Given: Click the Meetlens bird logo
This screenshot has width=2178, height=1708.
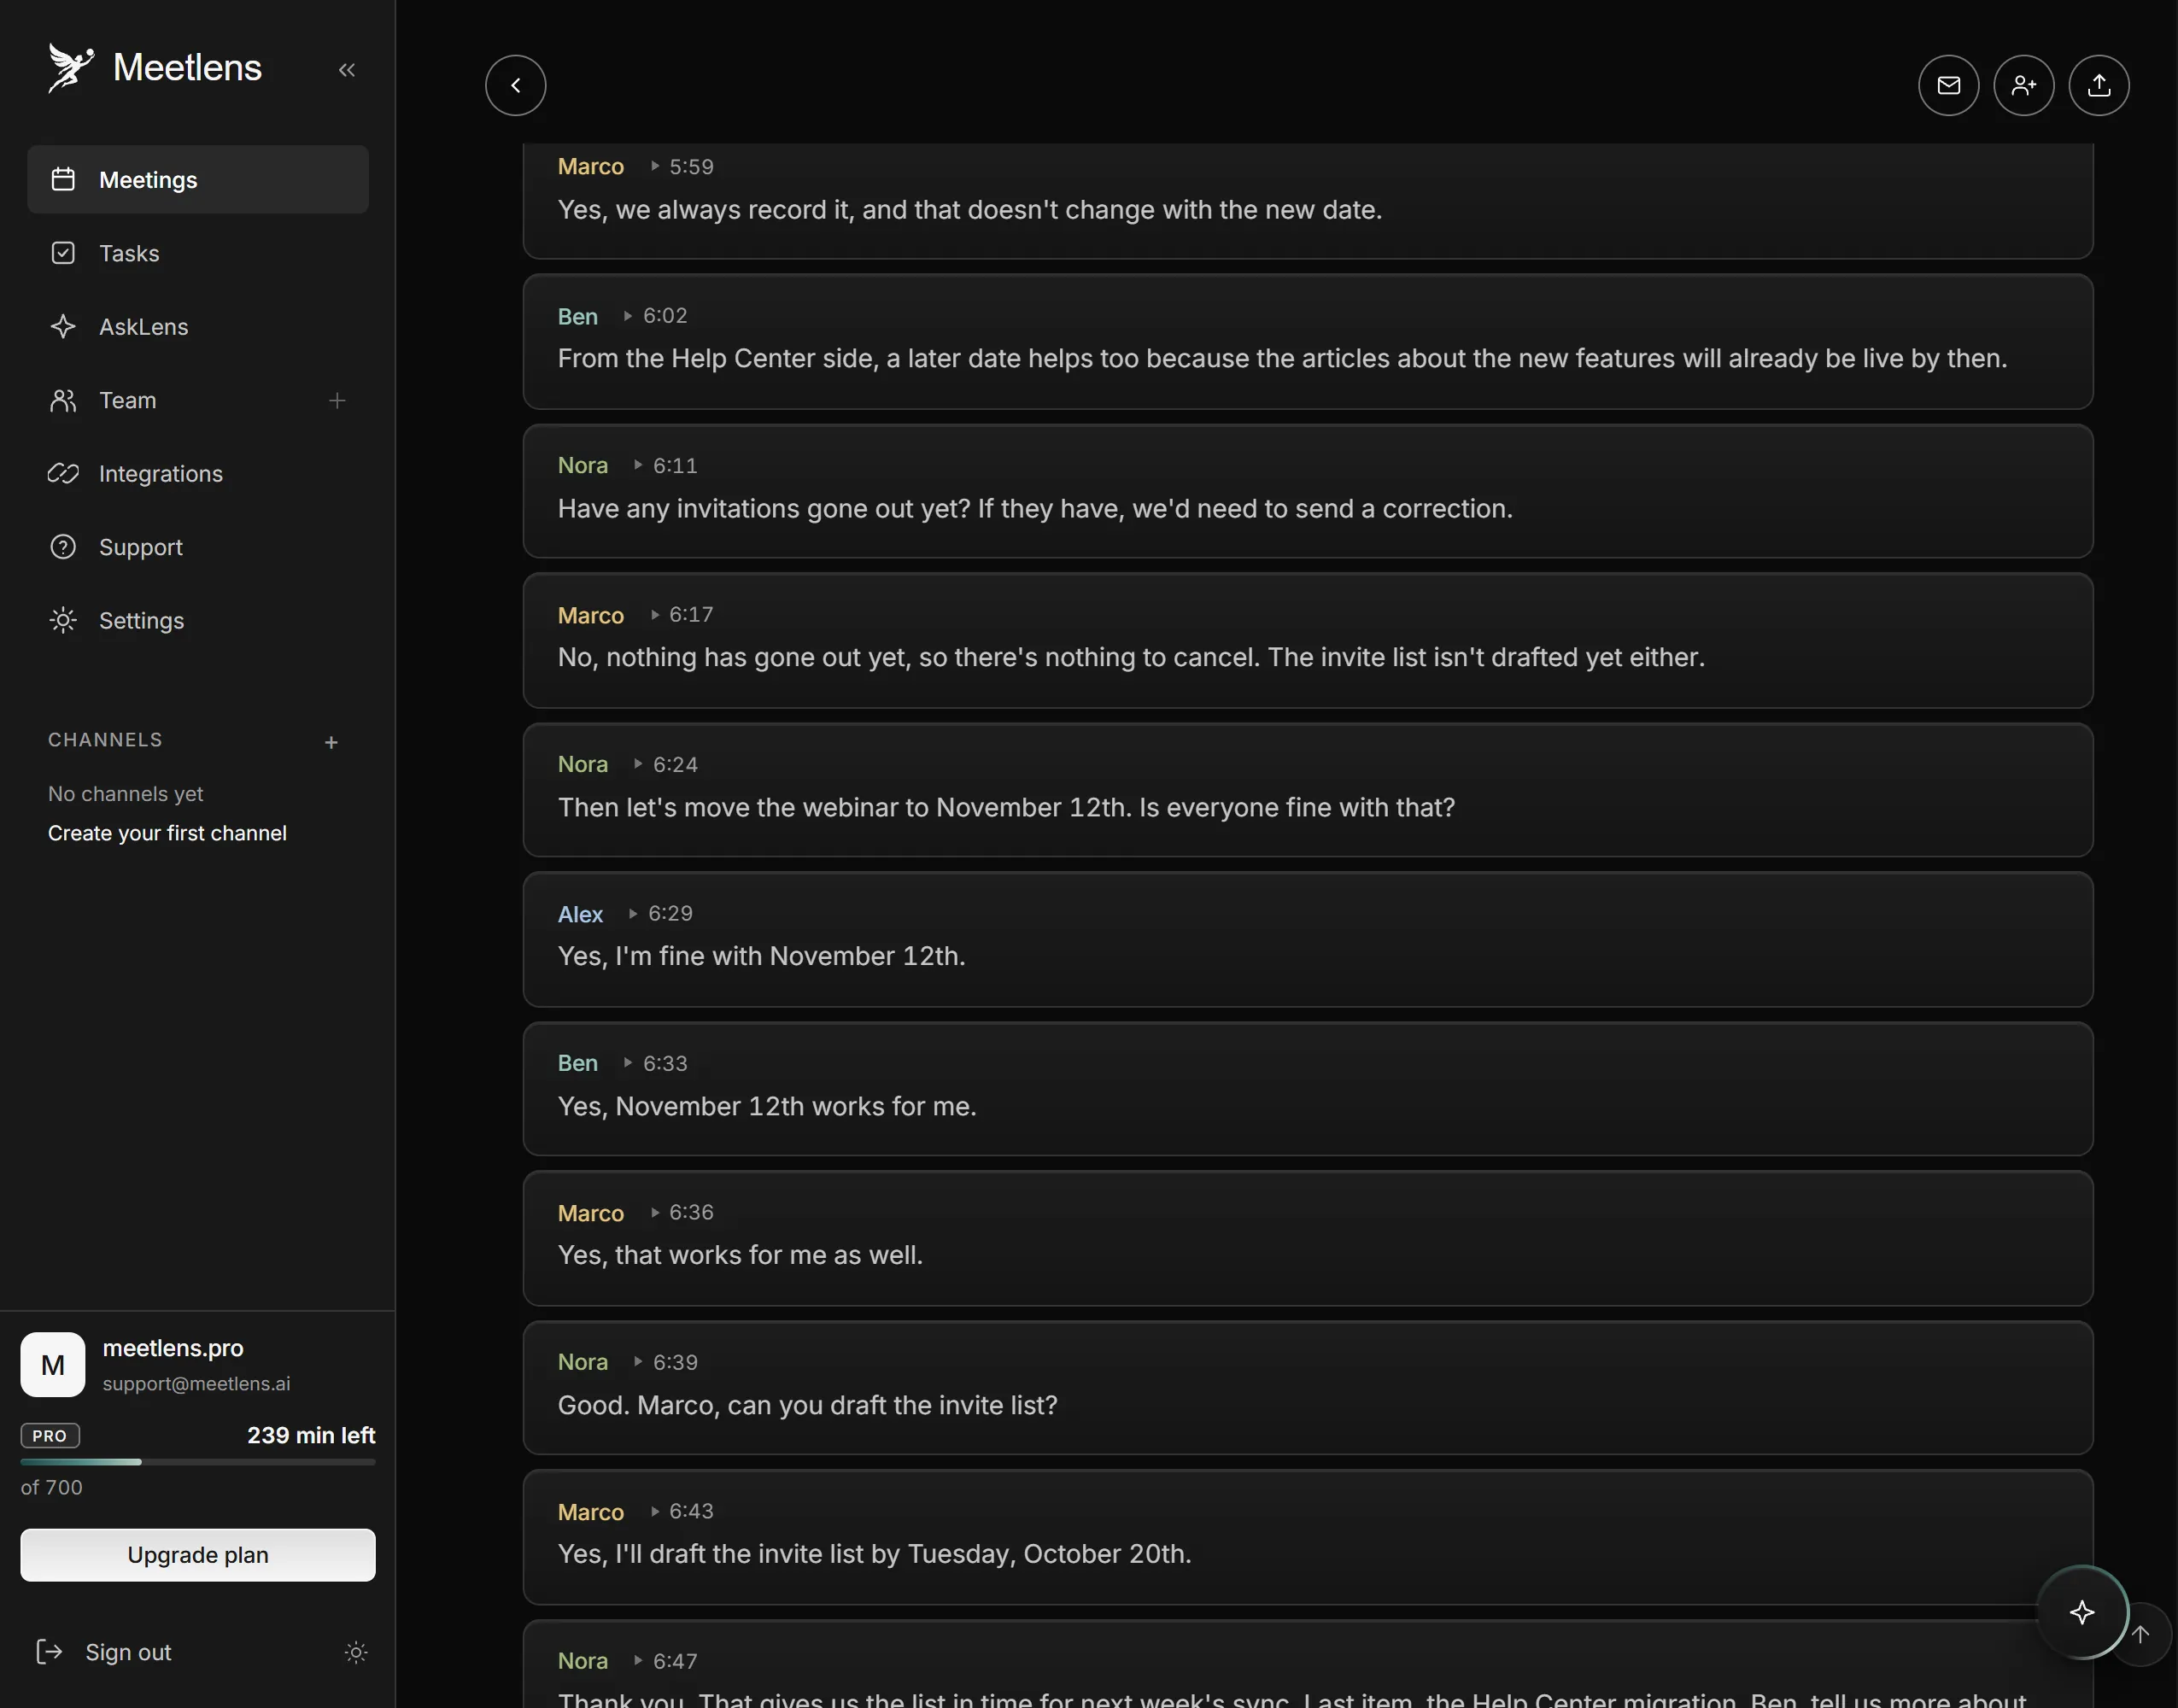Looking at the screenshot, I should [70, 68].
